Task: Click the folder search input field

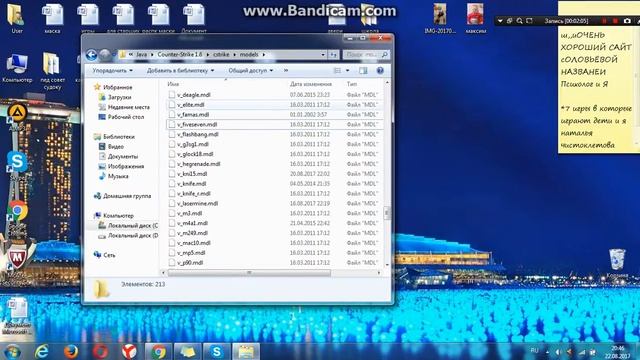Action: click(365, 54)
